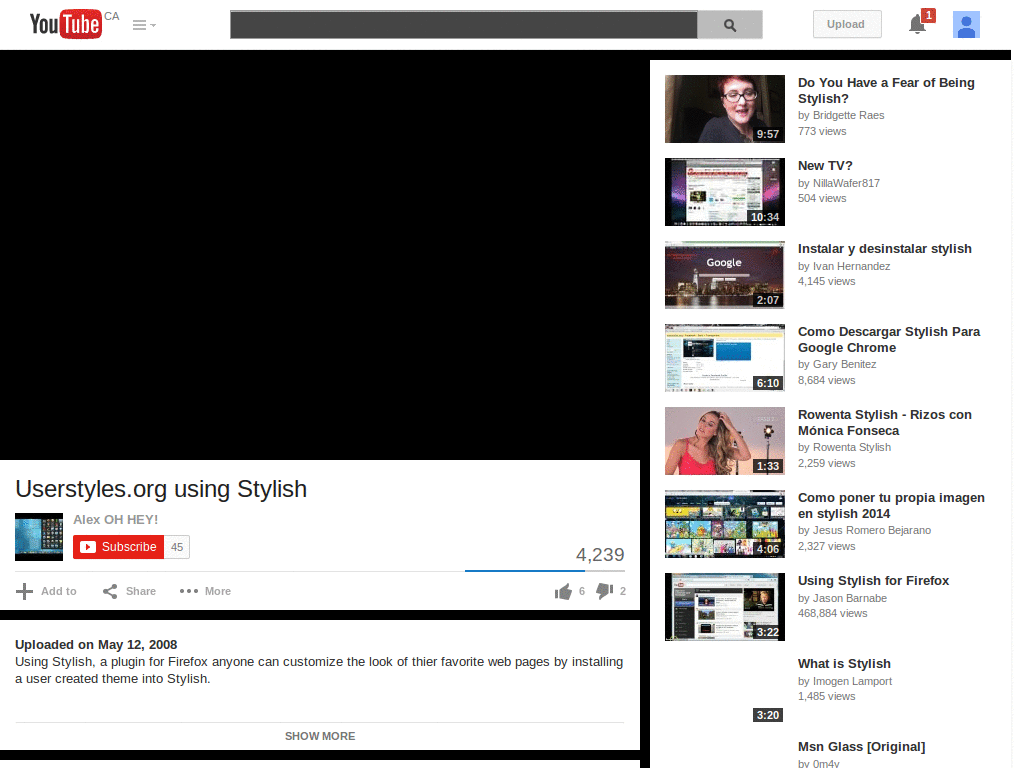Expand the More actions menu
The width and height of the screenshot is (1024, 768).
pyautogui.click(x=205, y=591)
